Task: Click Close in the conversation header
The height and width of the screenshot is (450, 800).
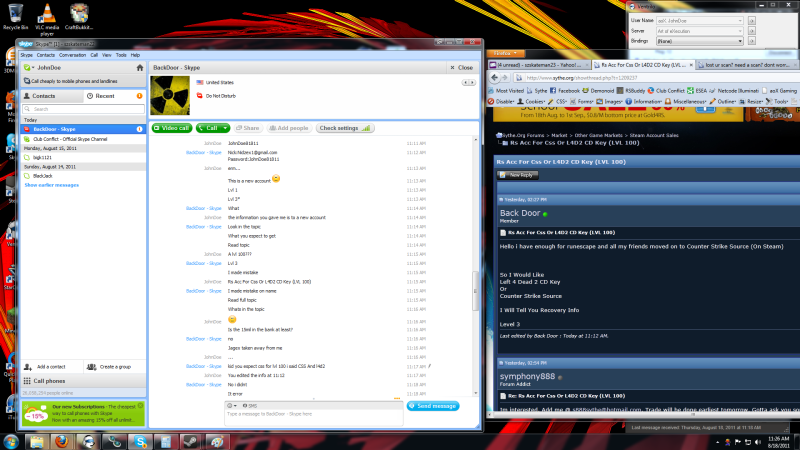Action: (462, 67)
